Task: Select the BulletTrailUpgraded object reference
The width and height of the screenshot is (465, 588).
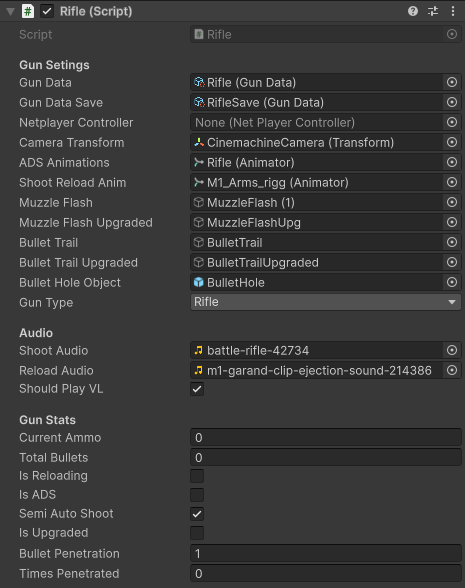Action: tap(316, 262)
